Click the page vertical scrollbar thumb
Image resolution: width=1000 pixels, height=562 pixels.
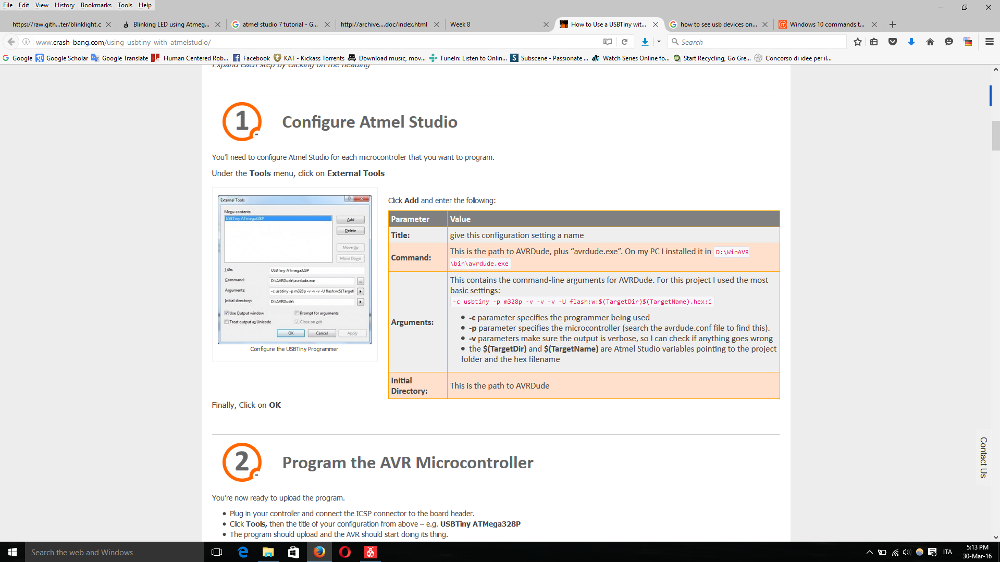(996, 135)
